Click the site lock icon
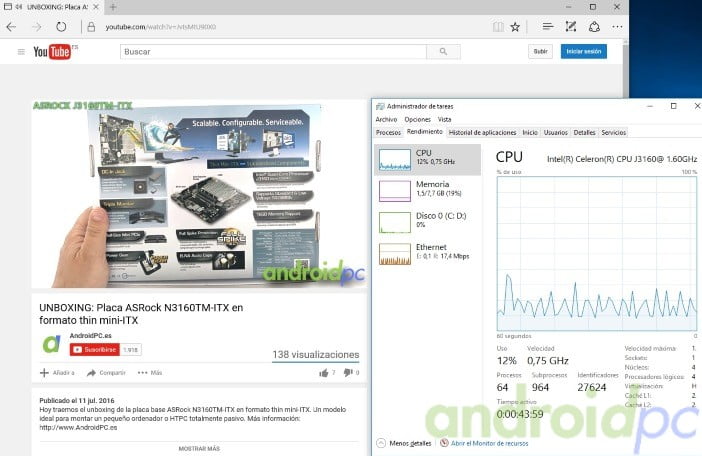This screenshot has height=456, width=702. pos(91,27)
